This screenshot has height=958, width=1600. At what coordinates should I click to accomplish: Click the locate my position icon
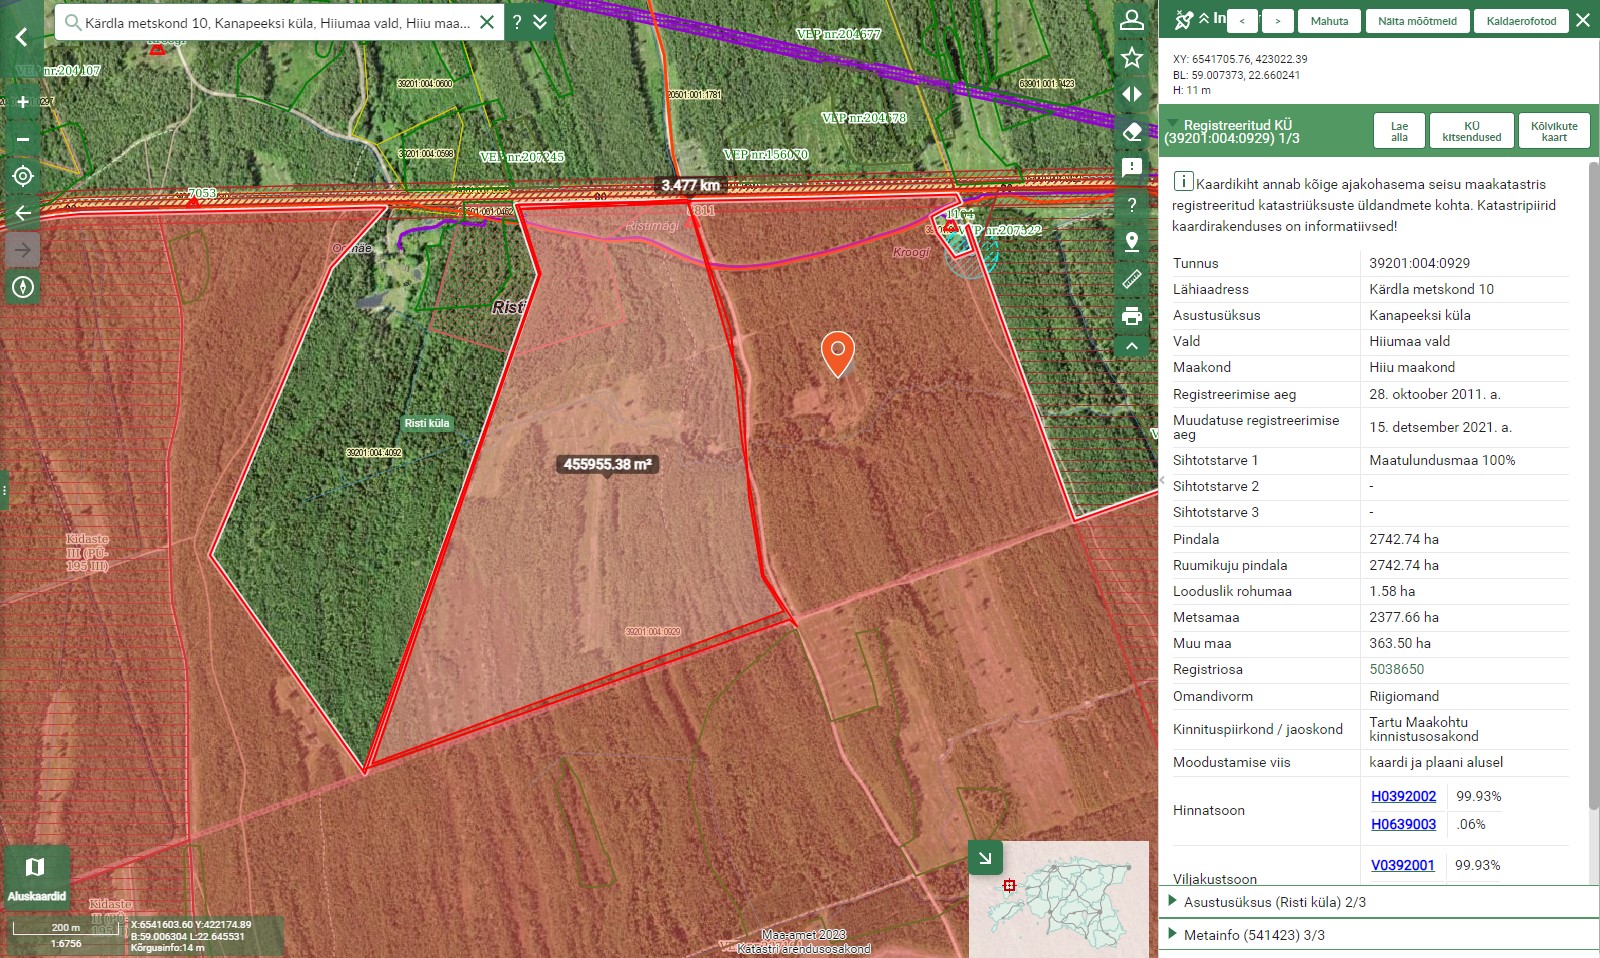[22, 176]
